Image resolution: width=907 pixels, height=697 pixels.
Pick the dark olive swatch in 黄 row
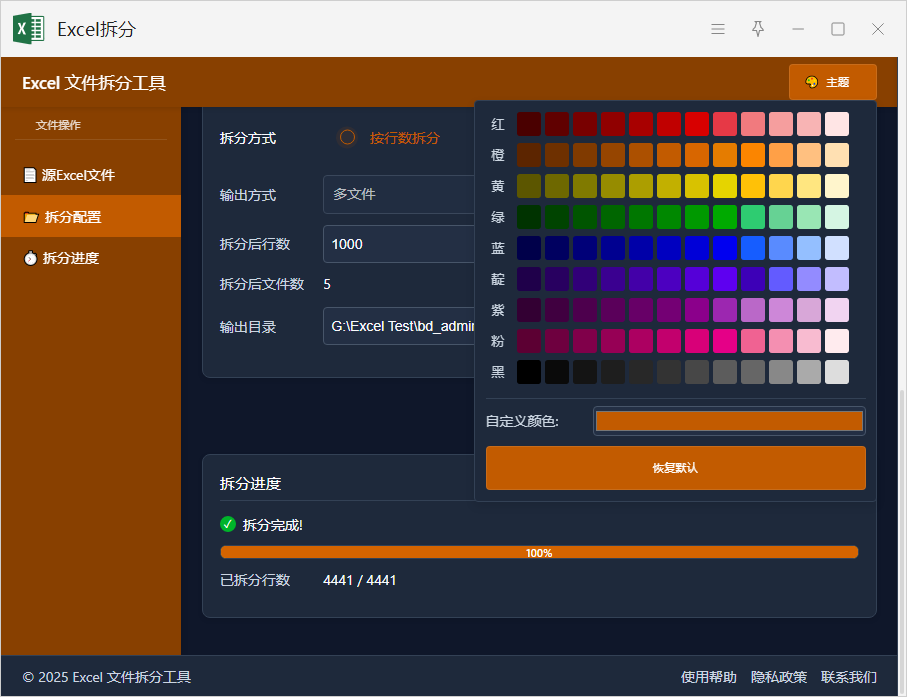pos(529,186)
